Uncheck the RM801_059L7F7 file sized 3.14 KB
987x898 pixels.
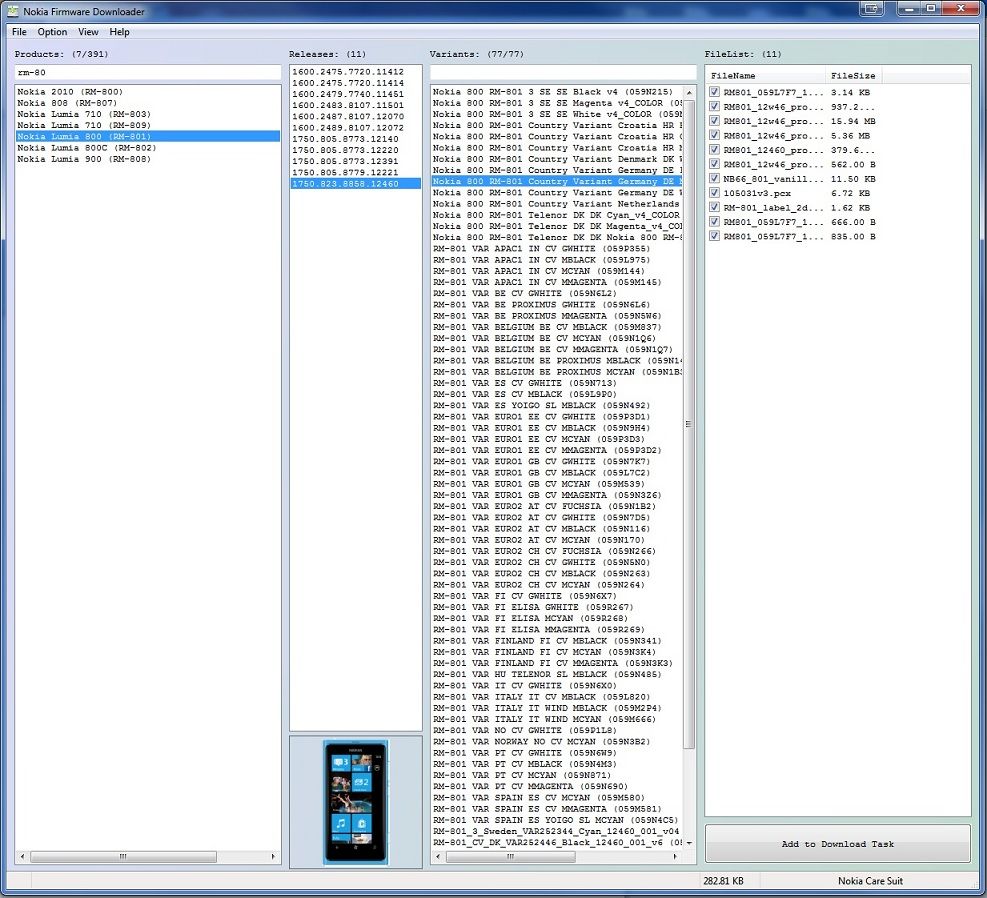coord(714,92)
